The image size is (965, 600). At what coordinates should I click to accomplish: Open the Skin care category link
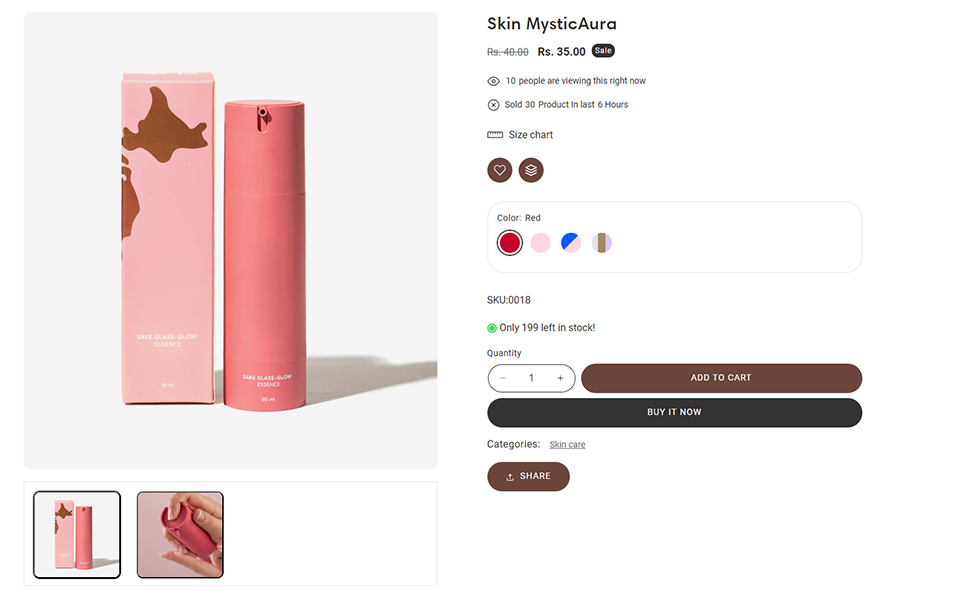pyautogui.click(x=567, y=445)
